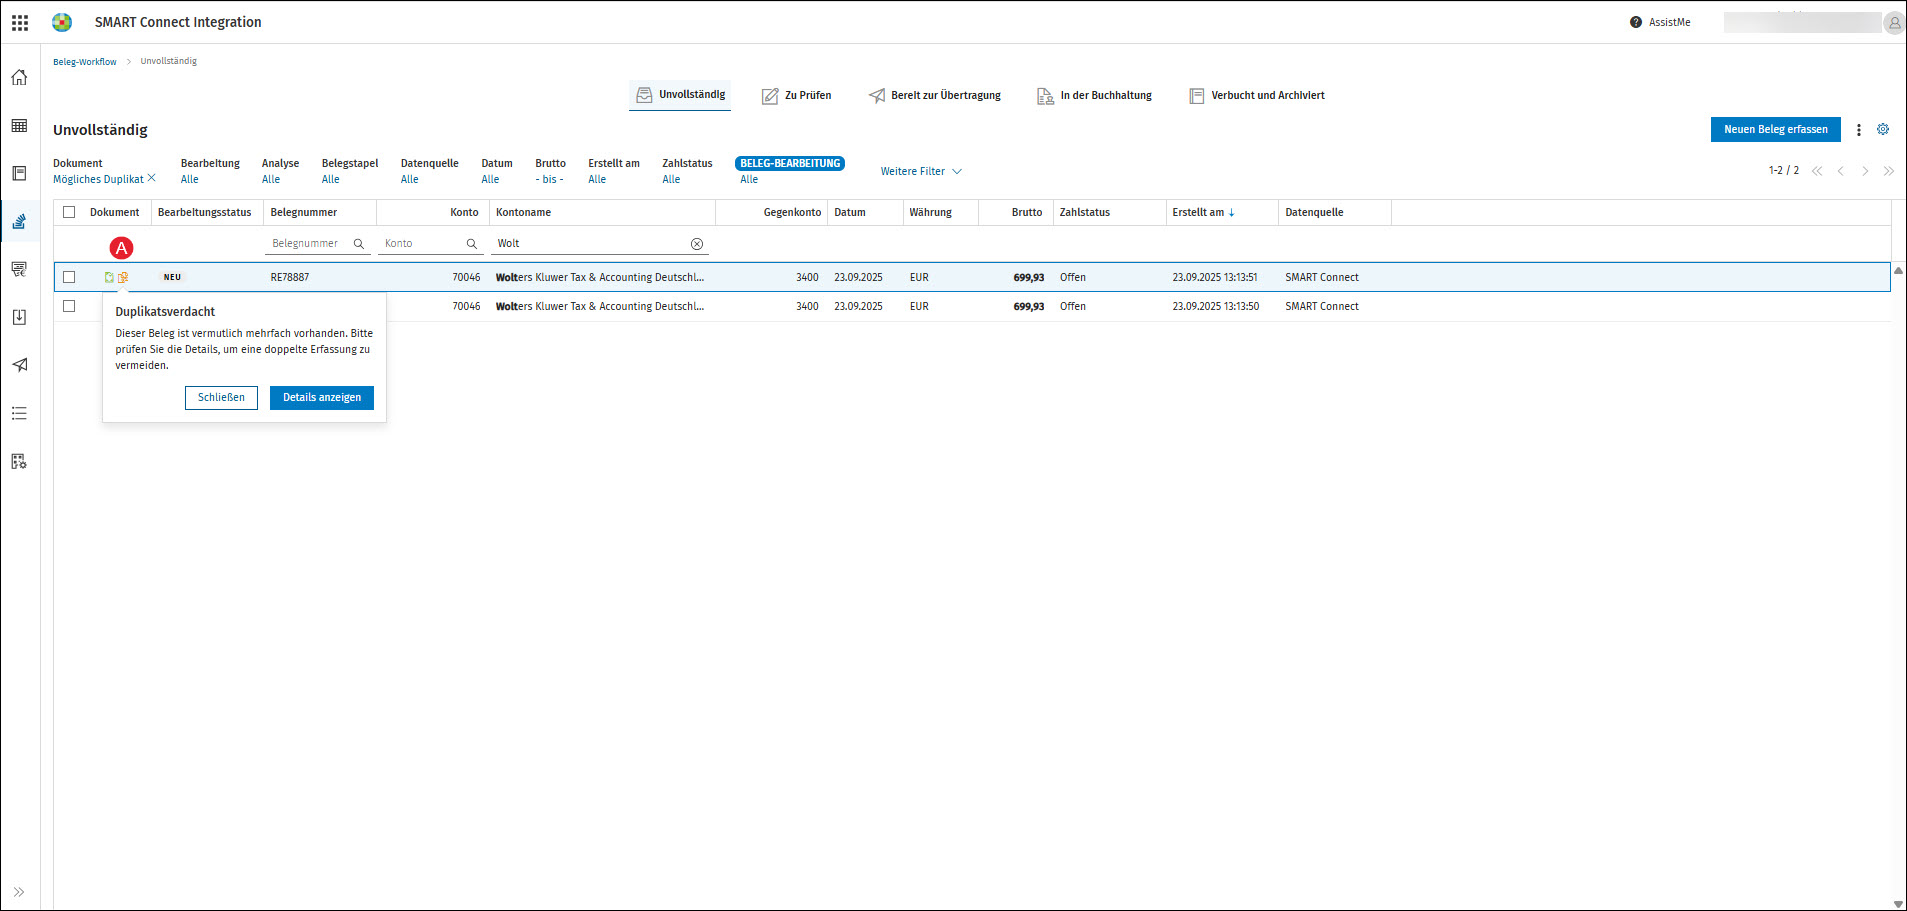
Task: Select the checkbox for row RE78887
Action: pyautogui.click(x=69, y=277)
